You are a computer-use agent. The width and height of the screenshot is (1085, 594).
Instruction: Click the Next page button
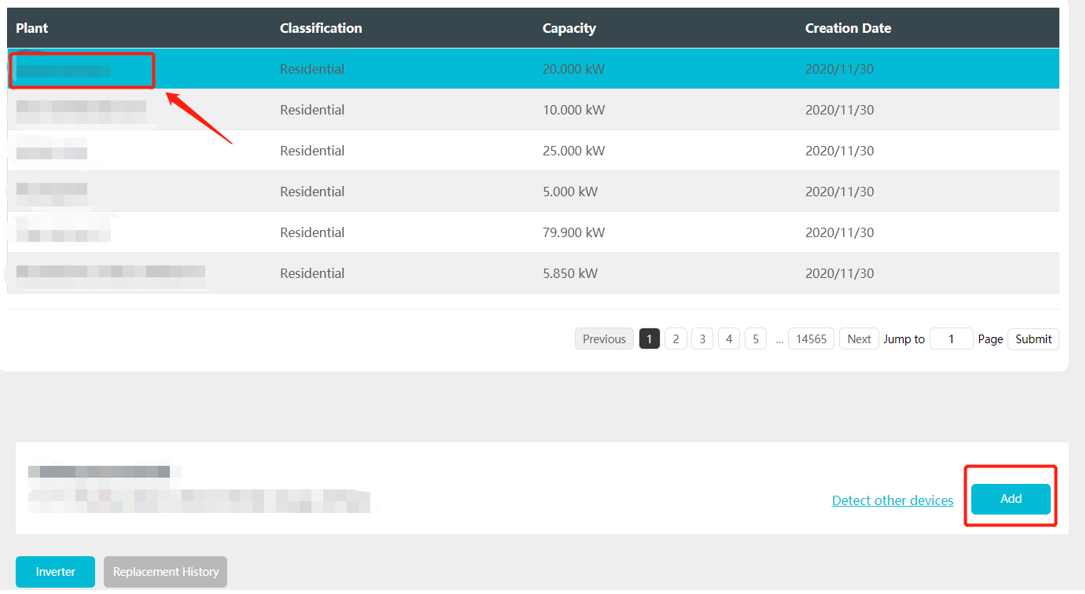point(859,339)
